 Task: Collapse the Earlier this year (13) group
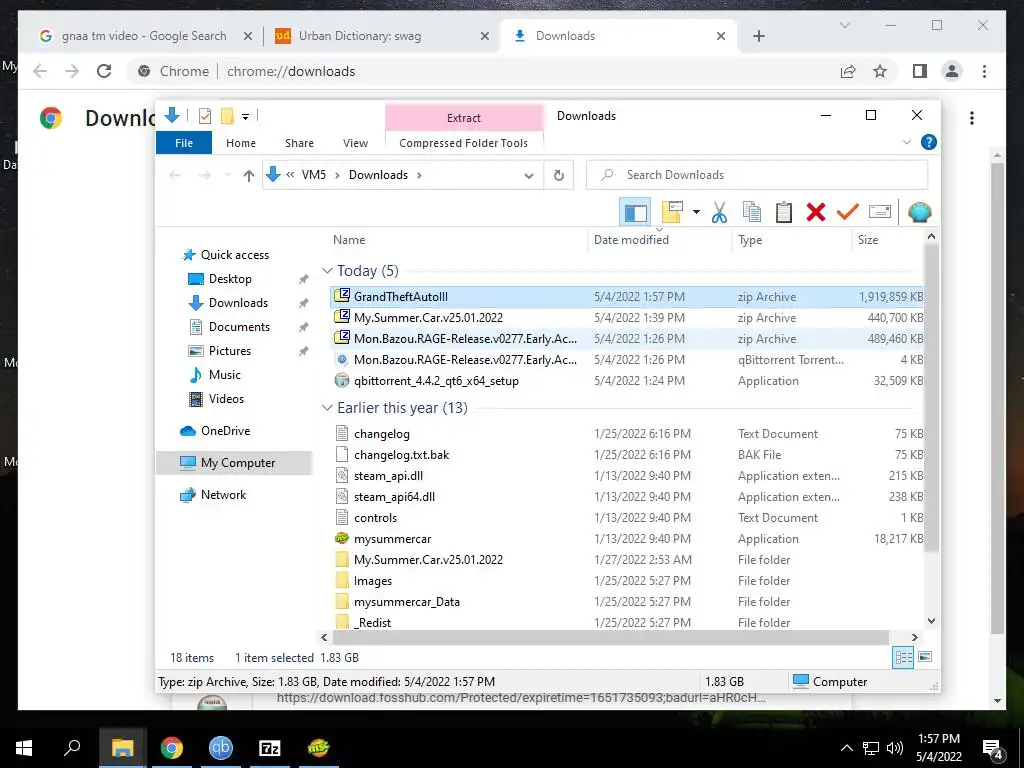[327, 408]
